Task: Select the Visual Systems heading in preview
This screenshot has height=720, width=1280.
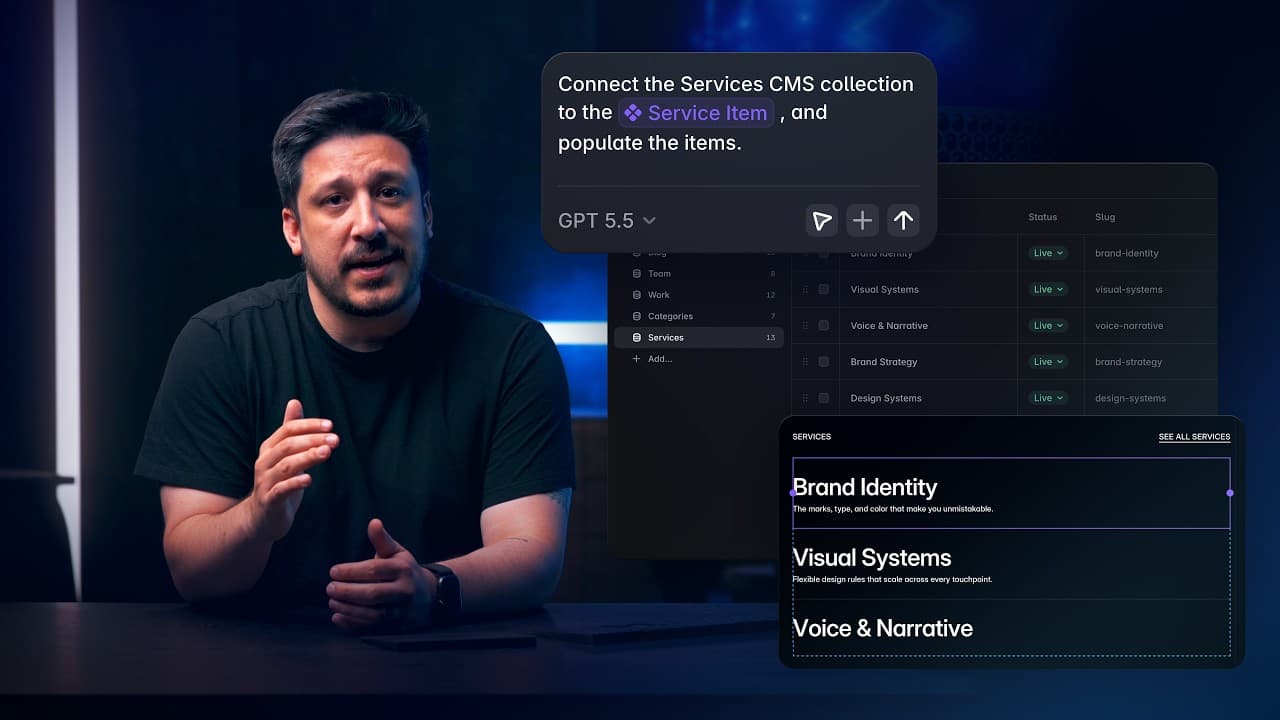Action: pos(871,558)
